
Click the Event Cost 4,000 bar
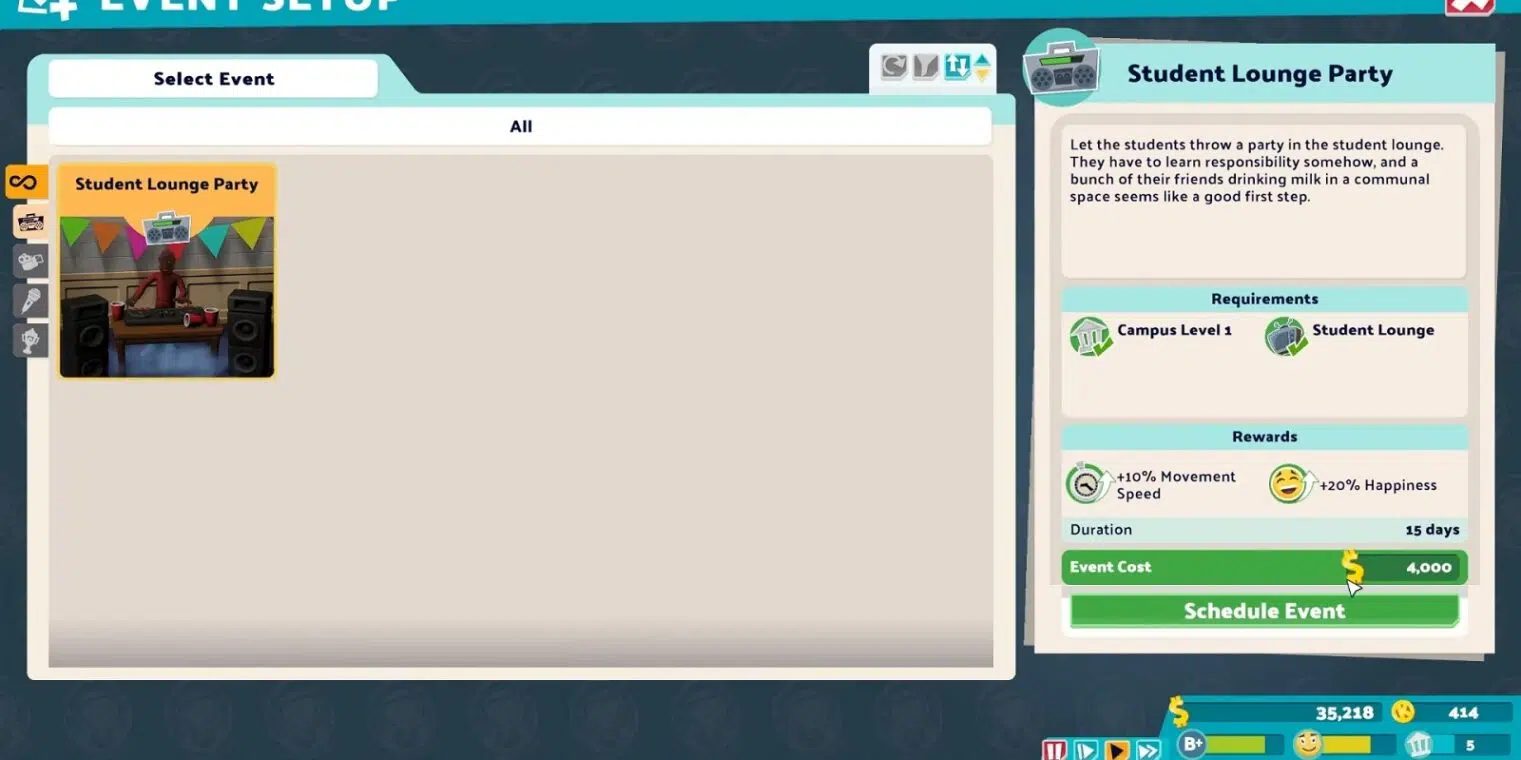pyautogui.click(x=1264, y=567)
